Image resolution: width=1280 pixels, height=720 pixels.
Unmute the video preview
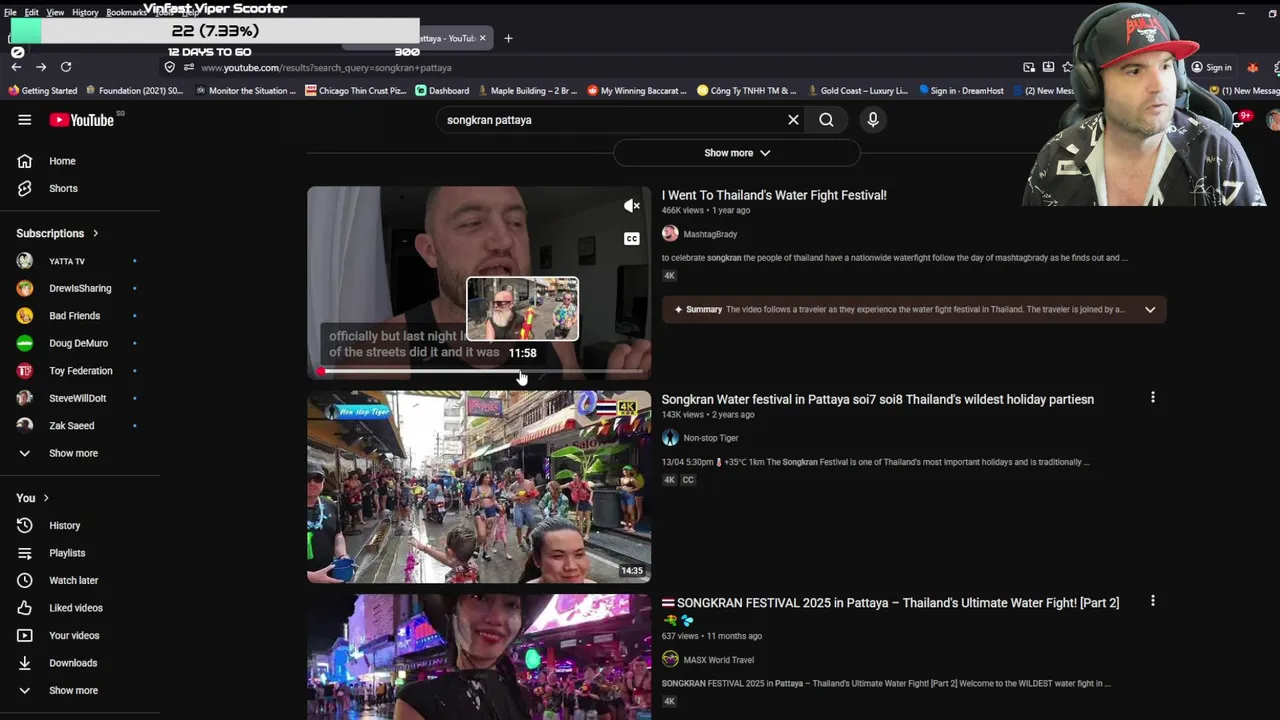pos(632,206)
